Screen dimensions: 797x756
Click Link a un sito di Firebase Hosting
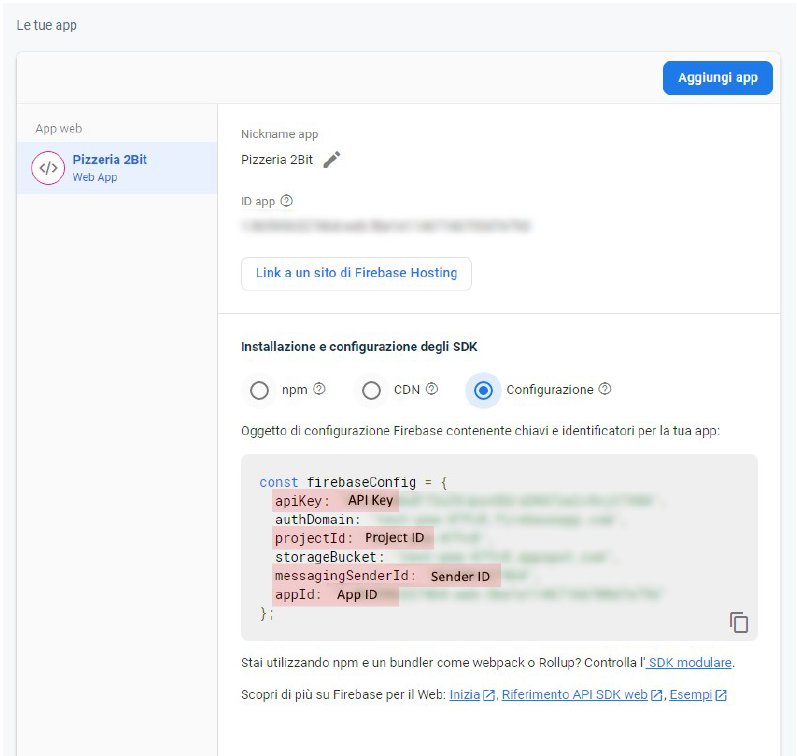tap(356, 274)
